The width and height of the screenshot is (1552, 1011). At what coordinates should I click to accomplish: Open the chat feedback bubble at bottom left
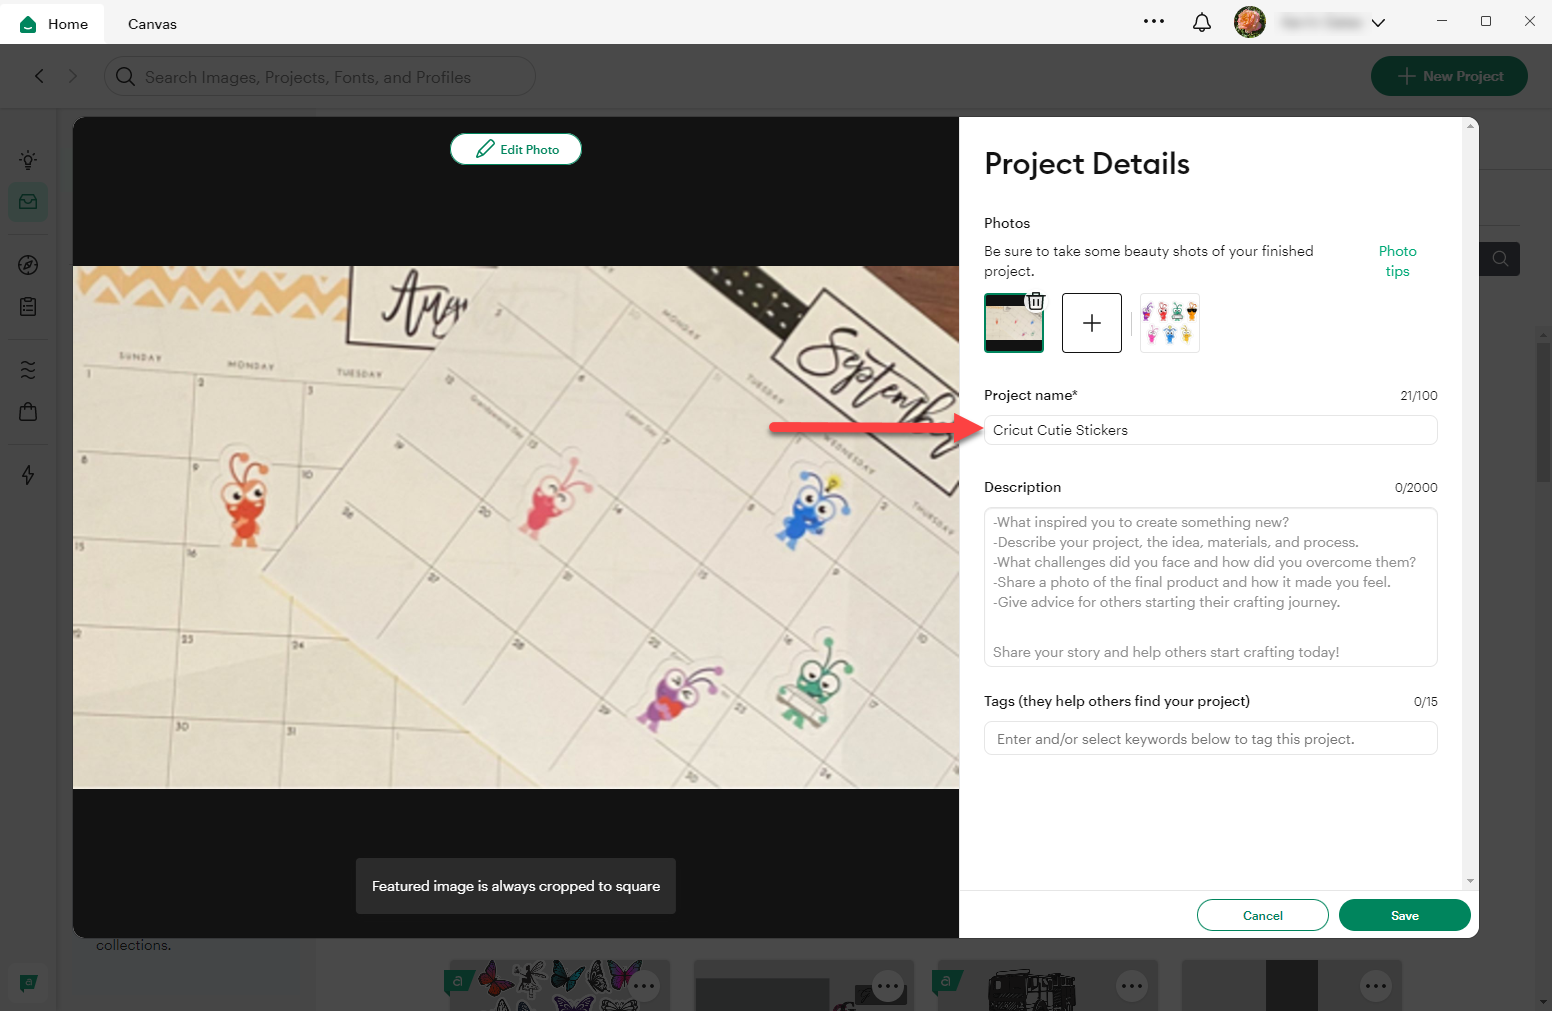point(28,983)
